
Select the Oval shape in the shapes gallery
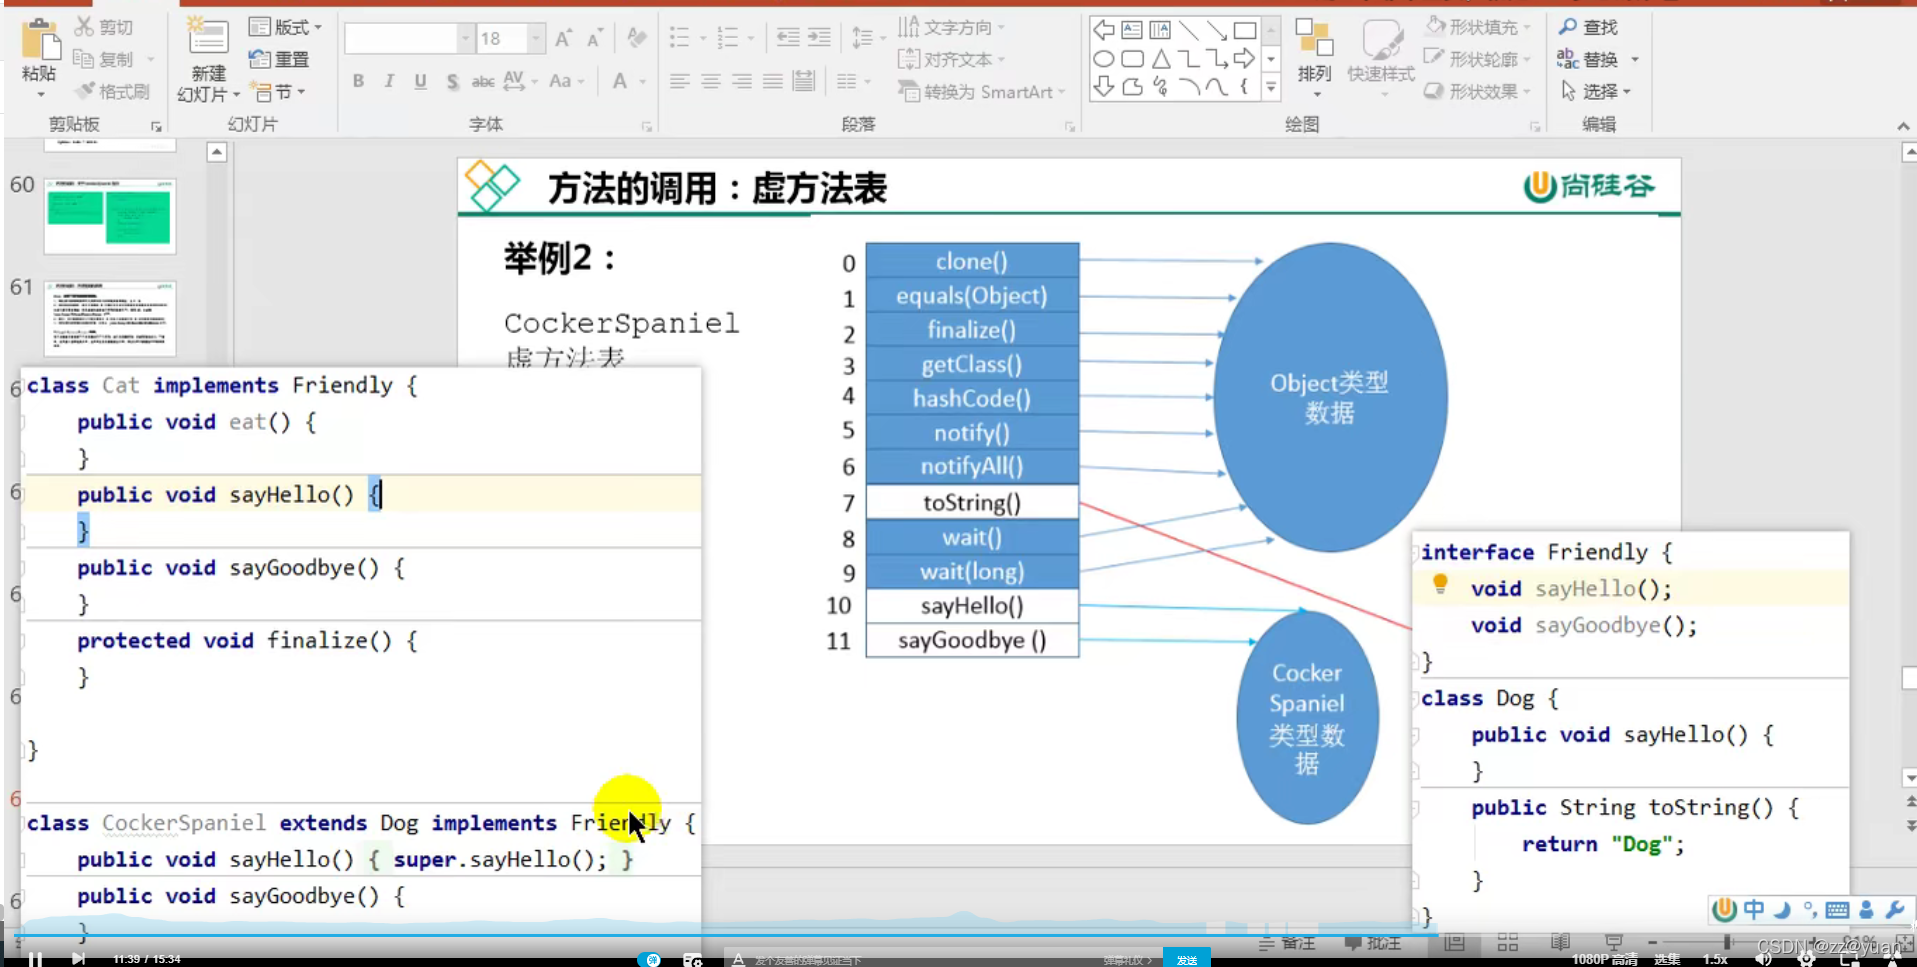point(1103,59)
